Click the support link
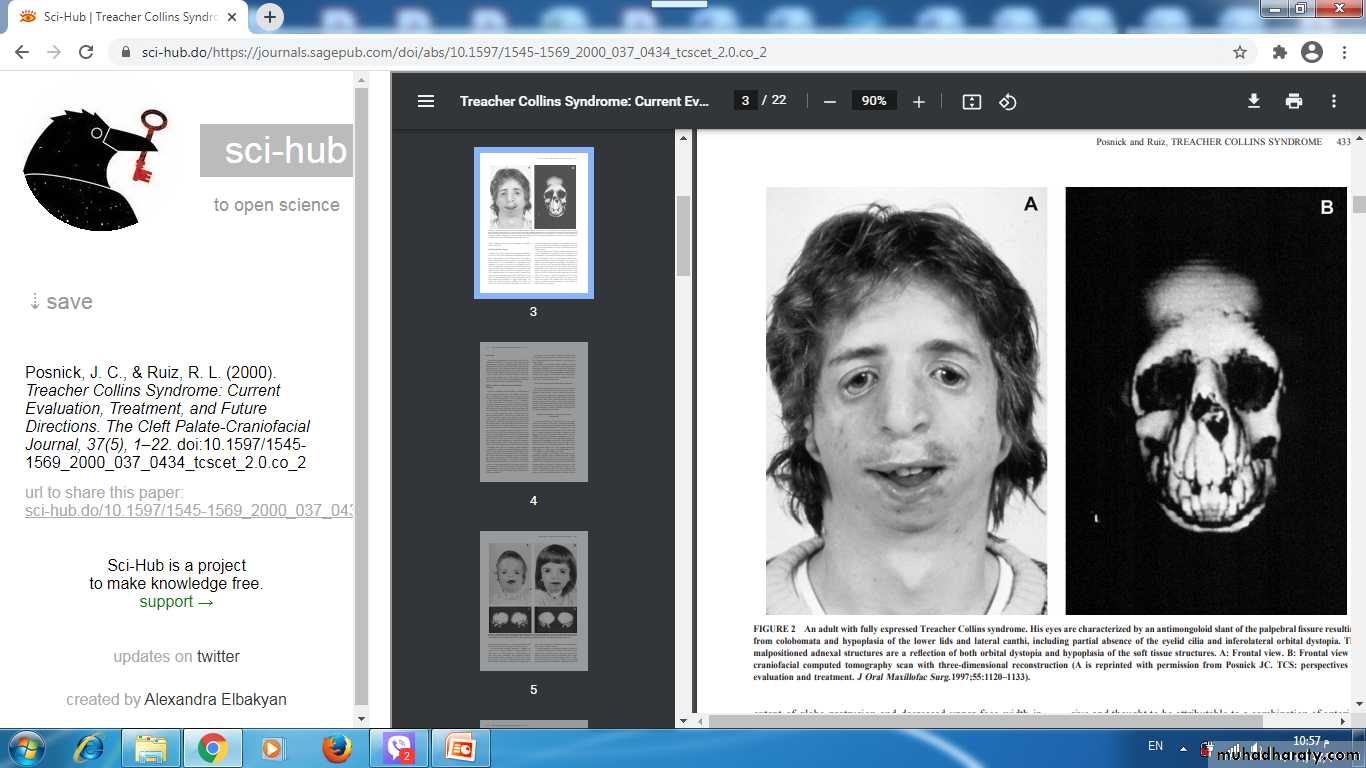Image resolution: width=1366 pixels, height=768 pixels. click(x=176, y=601)
